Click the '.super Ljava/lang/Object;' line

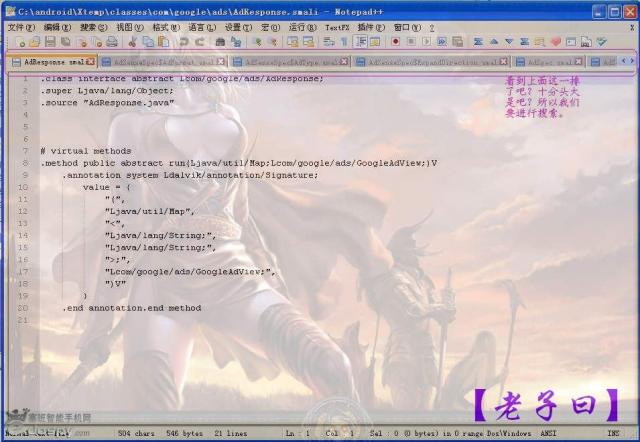coord(107,91)
